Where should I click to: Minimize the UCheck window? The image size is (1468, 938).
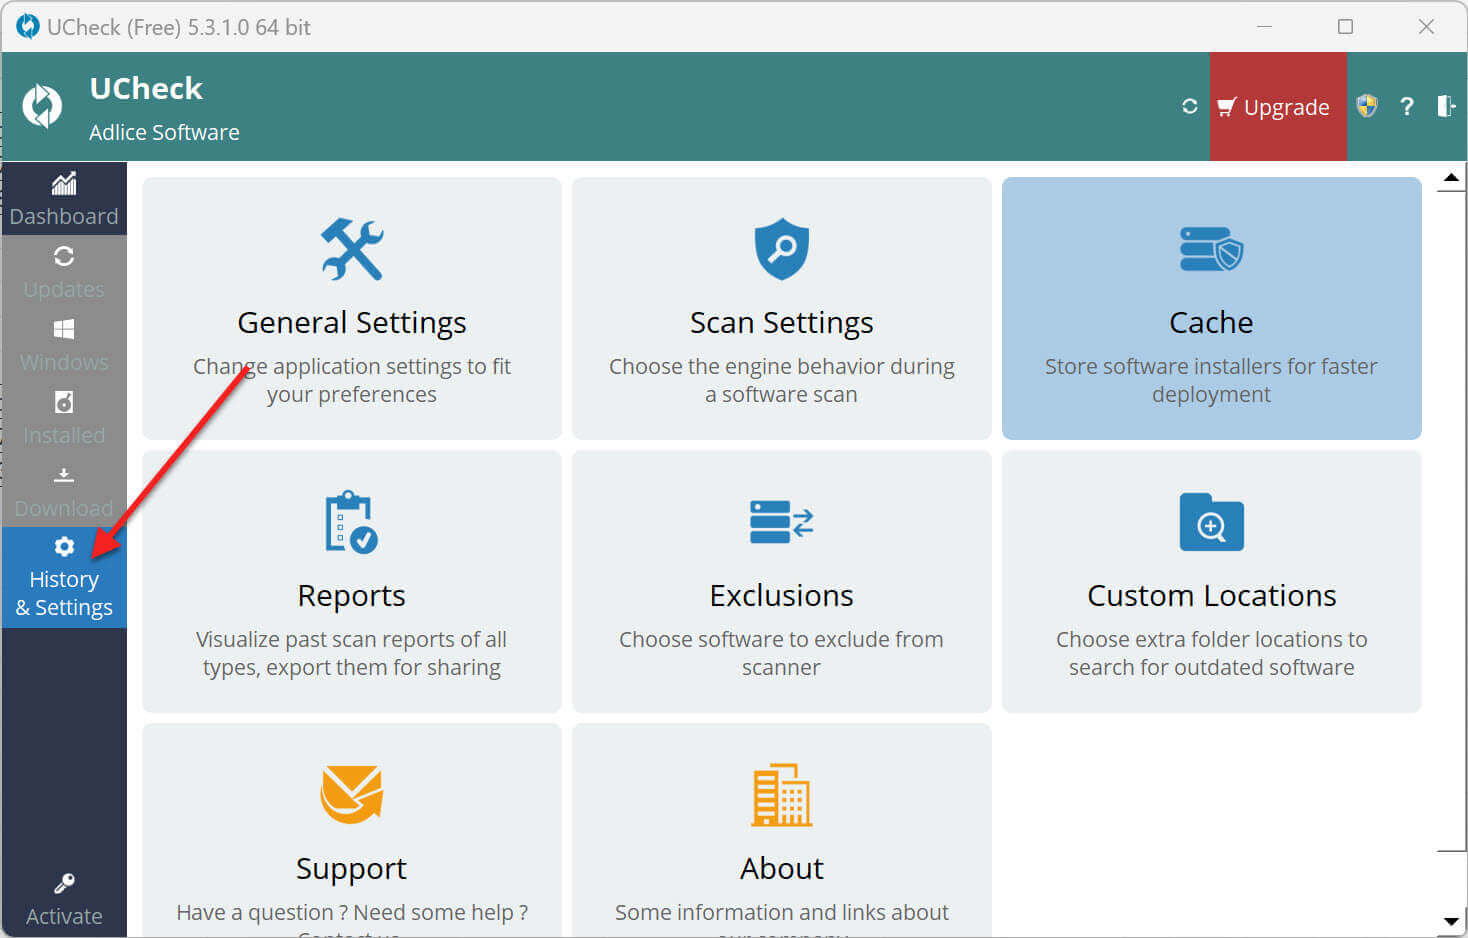1265,27
